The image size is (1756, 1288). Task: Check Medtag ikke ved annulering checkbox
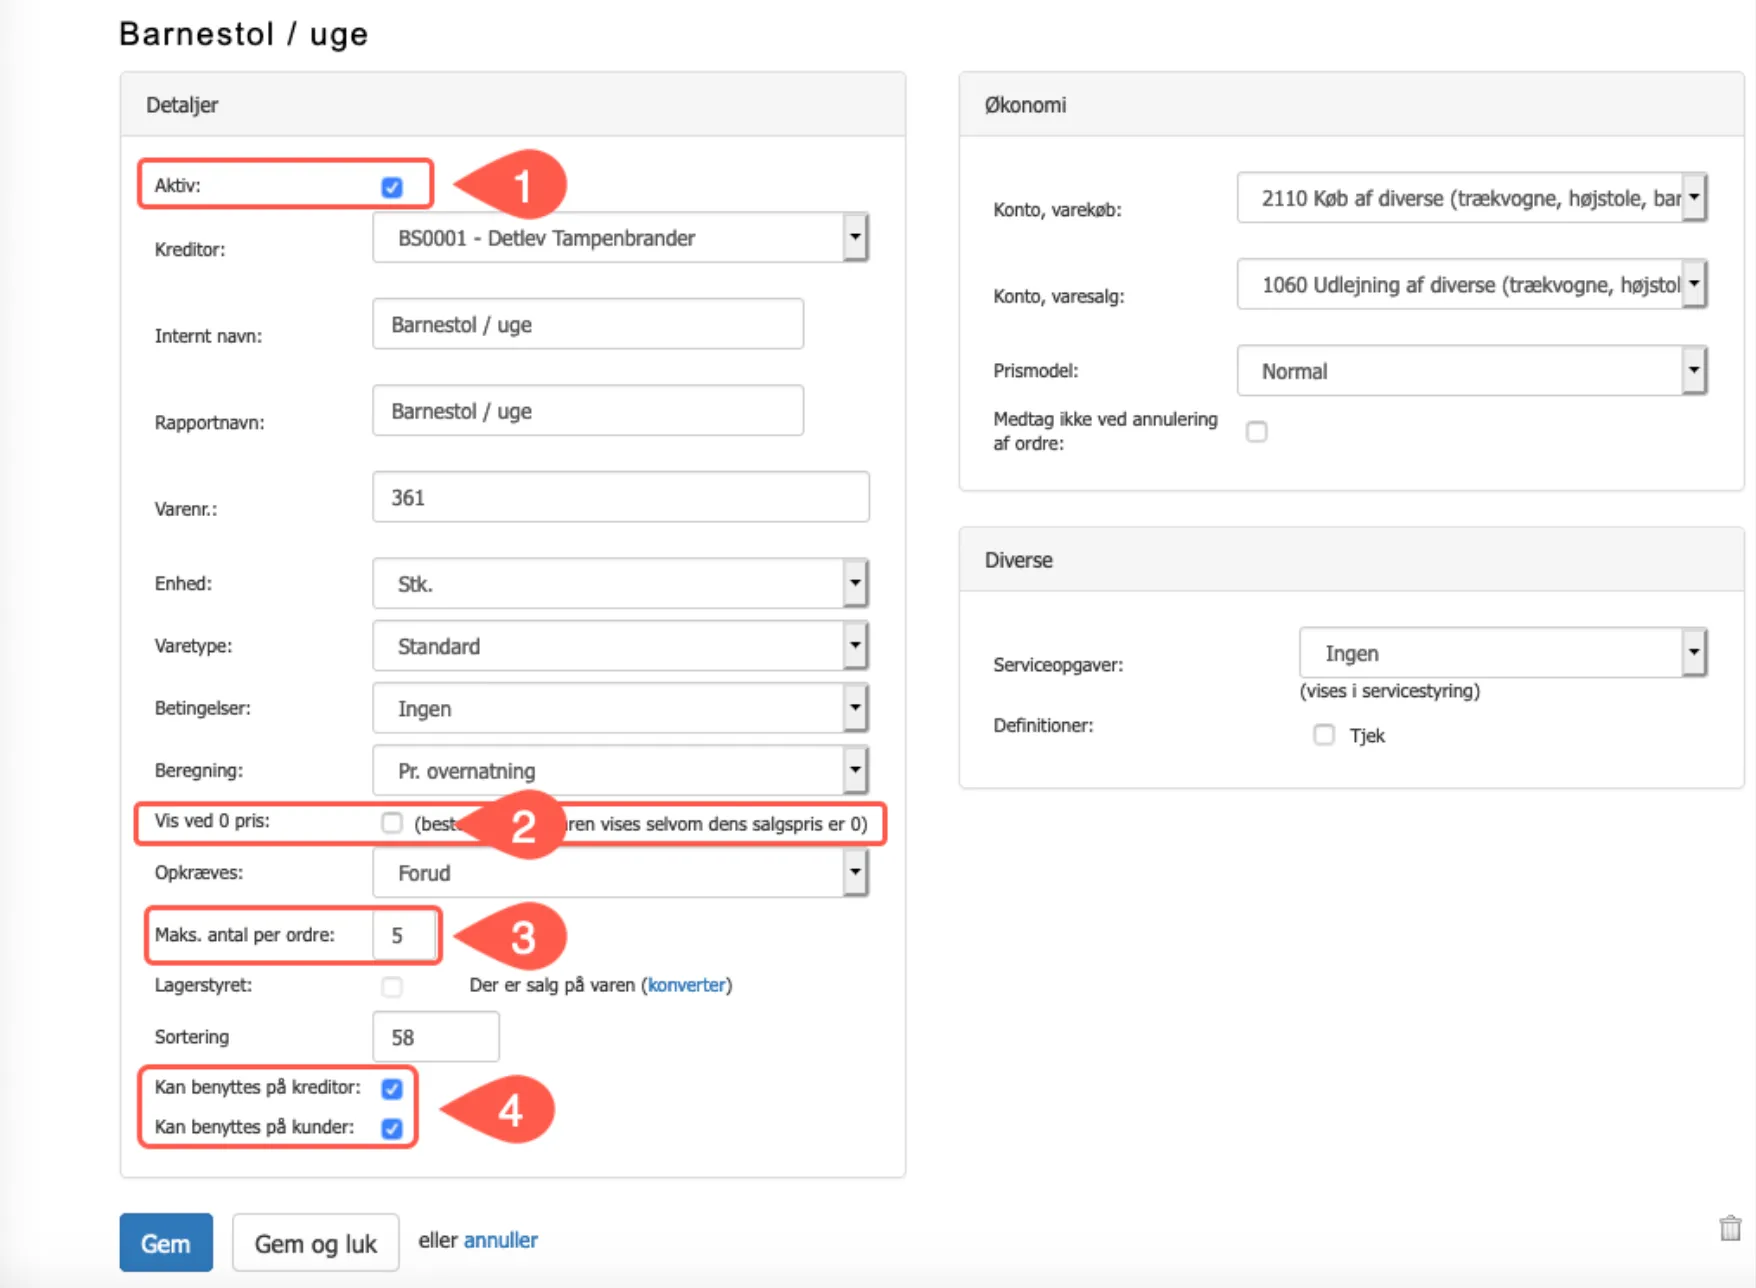(1256, 431)
